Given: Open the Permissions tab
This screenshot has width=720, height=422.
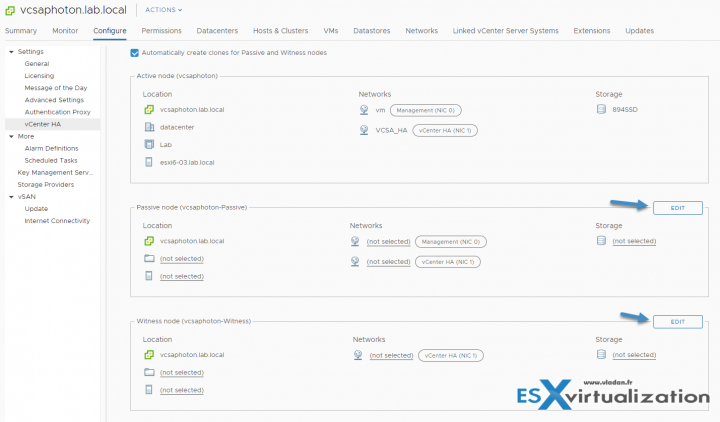Looking at the screenshot, I should click(162, 31).
